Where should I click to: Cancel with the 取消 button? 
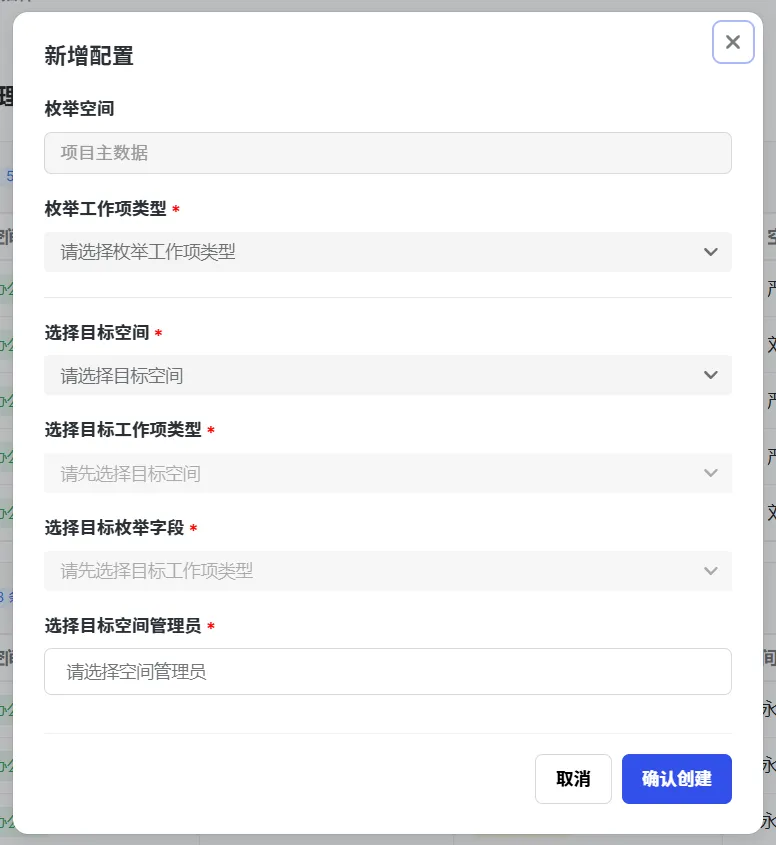click(573, 779)
